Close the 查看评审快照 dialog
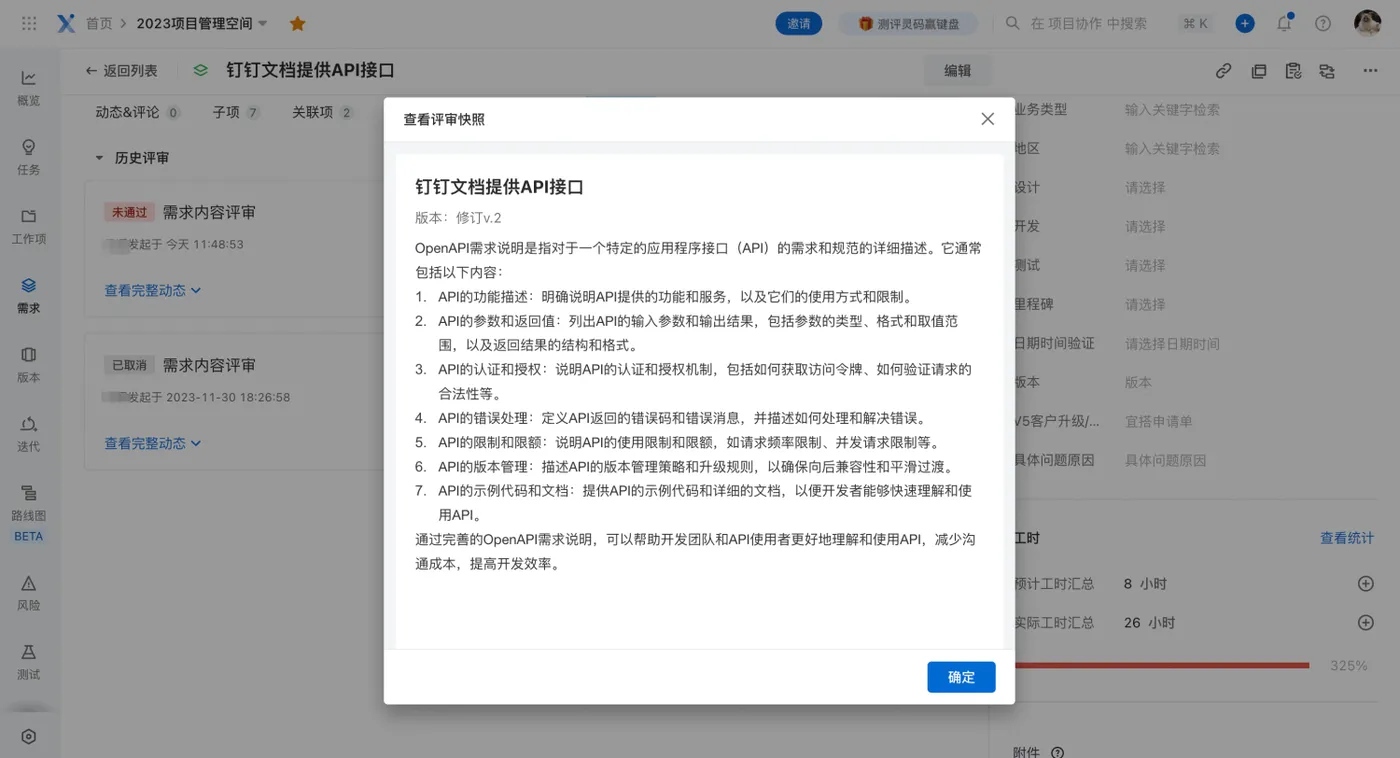The width and height of the screenshot is (1400, 758). [987, 119]
